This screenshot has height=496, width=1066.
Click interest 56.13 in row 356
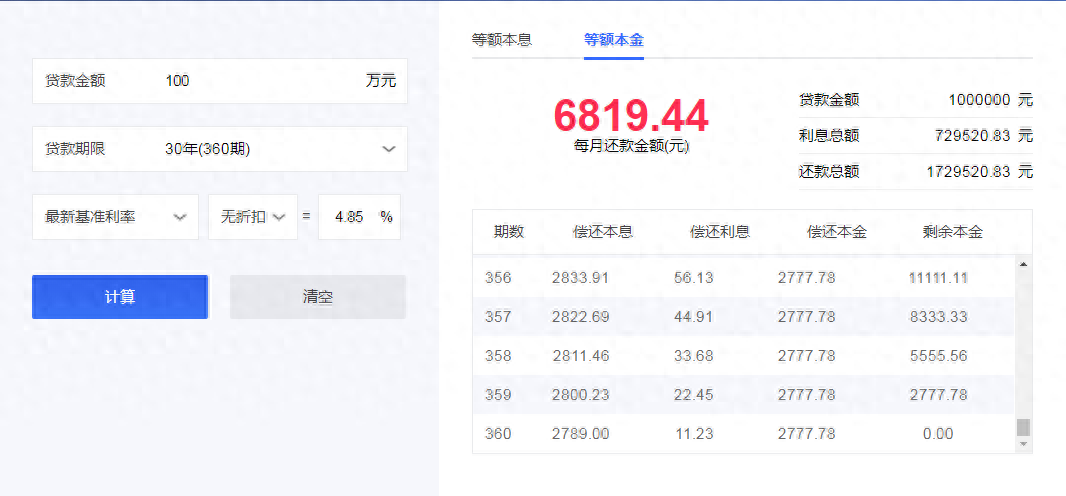(694, 278)
